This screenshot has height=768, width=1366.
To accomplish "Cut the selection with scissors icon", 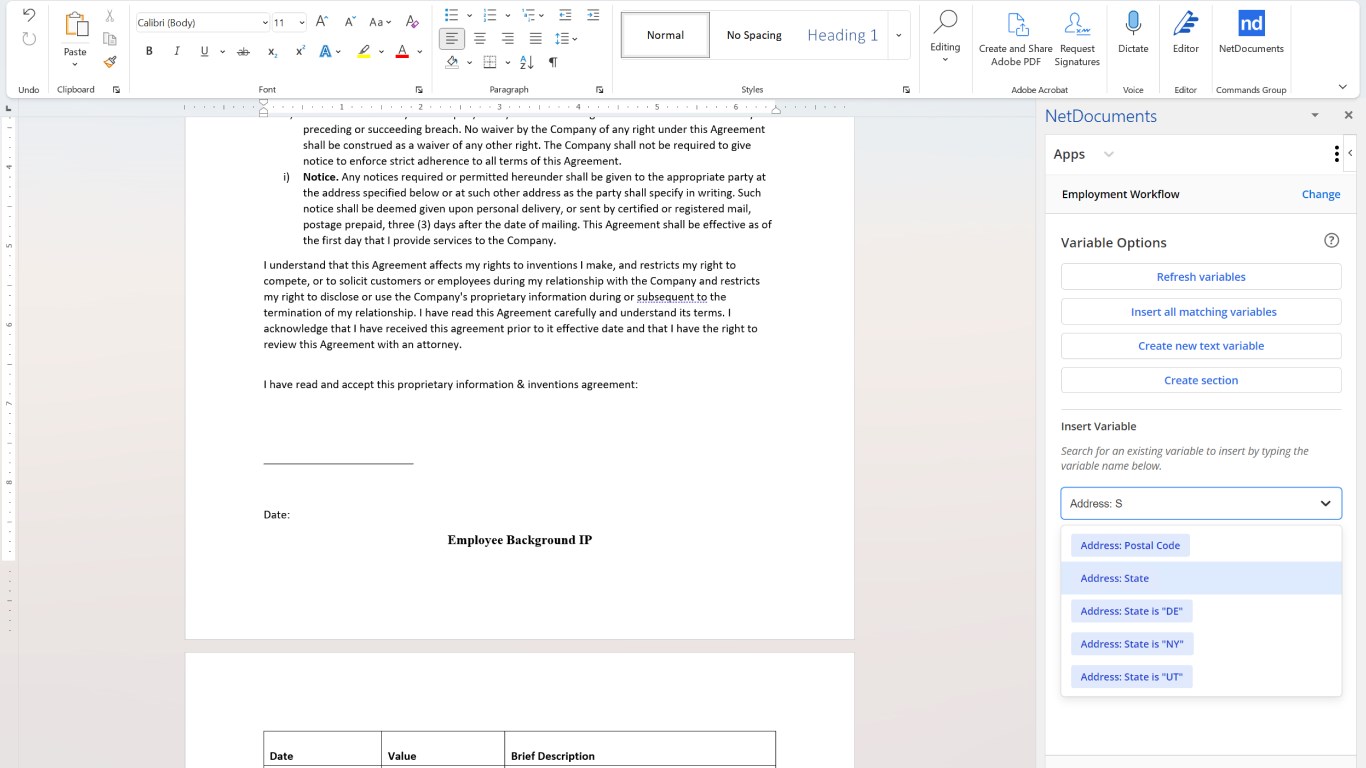I will point(110,17).
